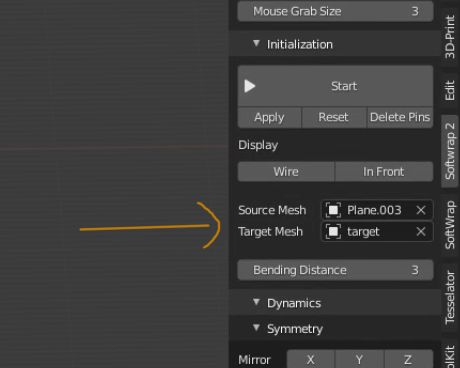460x368 pixels.
Task: Toggle In Front display option
Action: click(x=384, y=172)
